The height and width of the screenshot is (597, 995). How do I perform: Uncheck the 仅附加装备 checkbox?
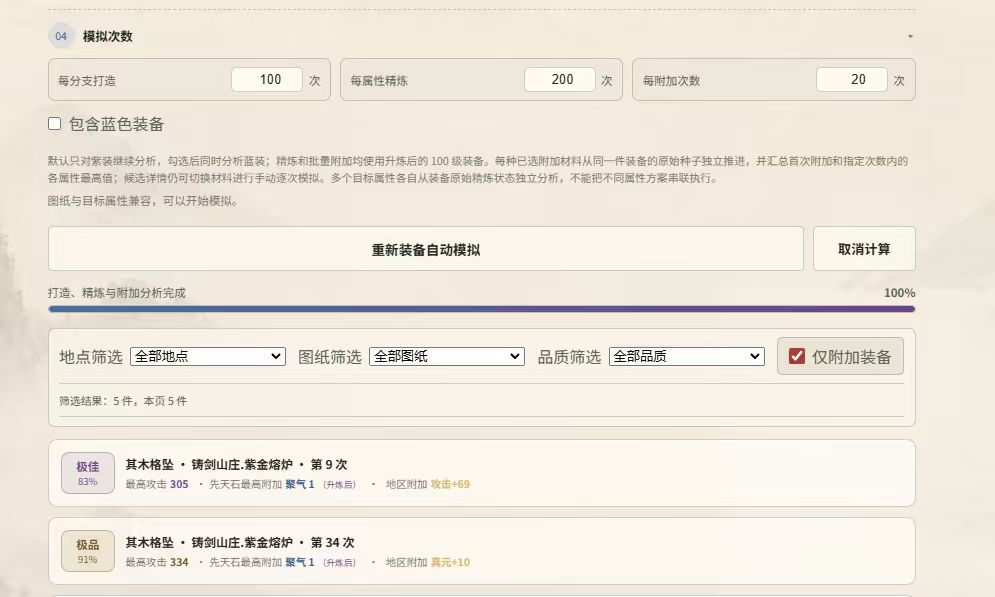797,356
